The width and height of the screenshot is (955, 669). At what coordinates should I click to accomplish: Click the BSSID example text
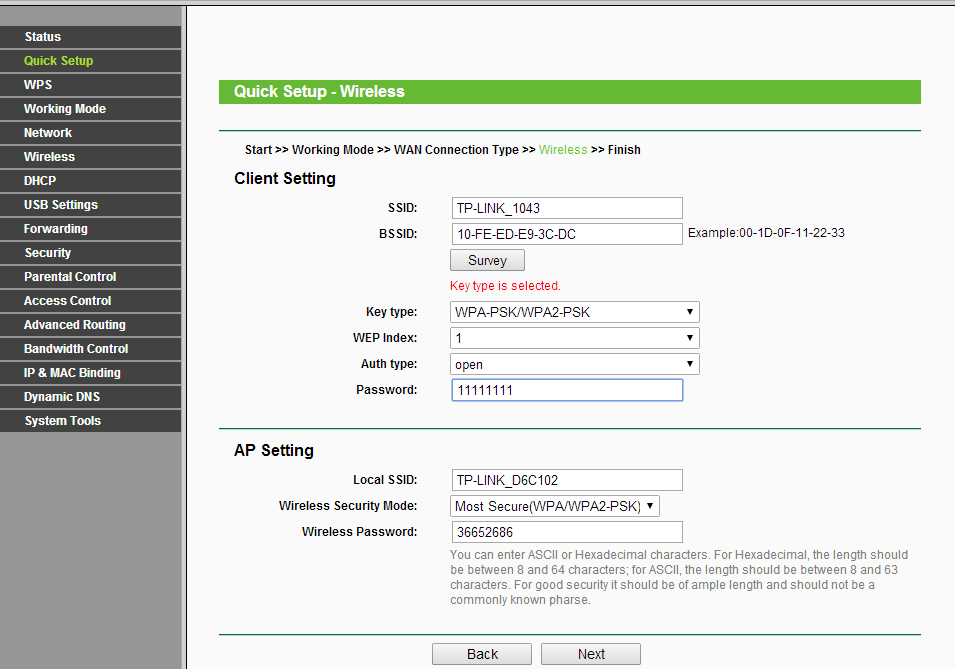766,233
